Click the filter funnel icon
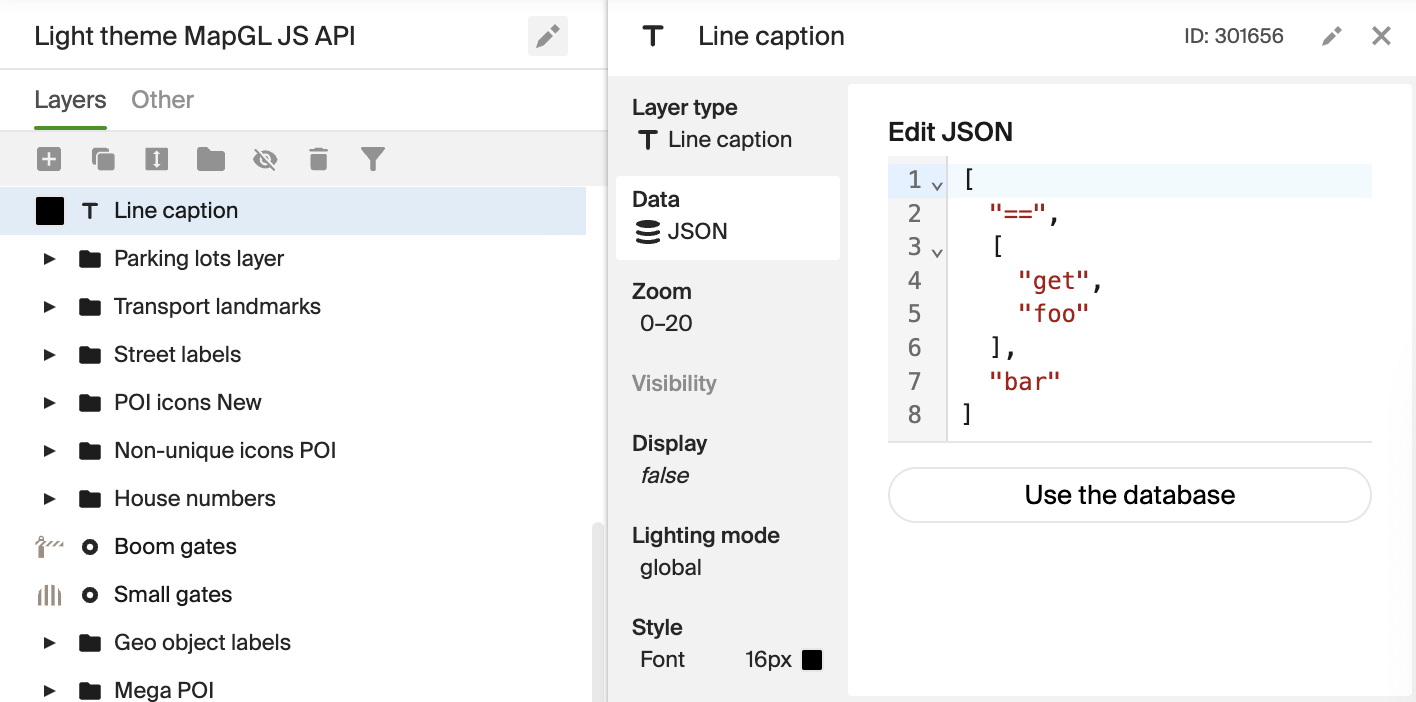Viewport: 1416px width, 702px height. tap(373, 159)
